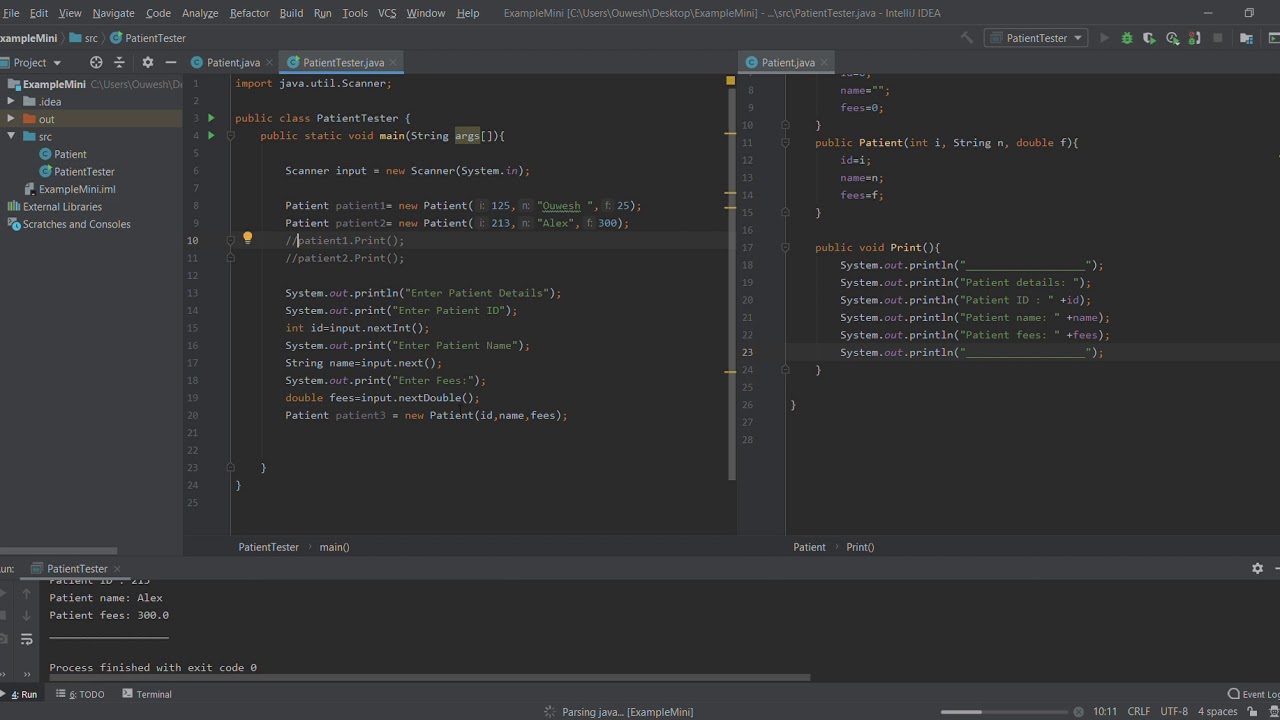Close the left Patient.java tab
The height and width of the screenshot is (720, 1280).
click(x=269, y=62)
